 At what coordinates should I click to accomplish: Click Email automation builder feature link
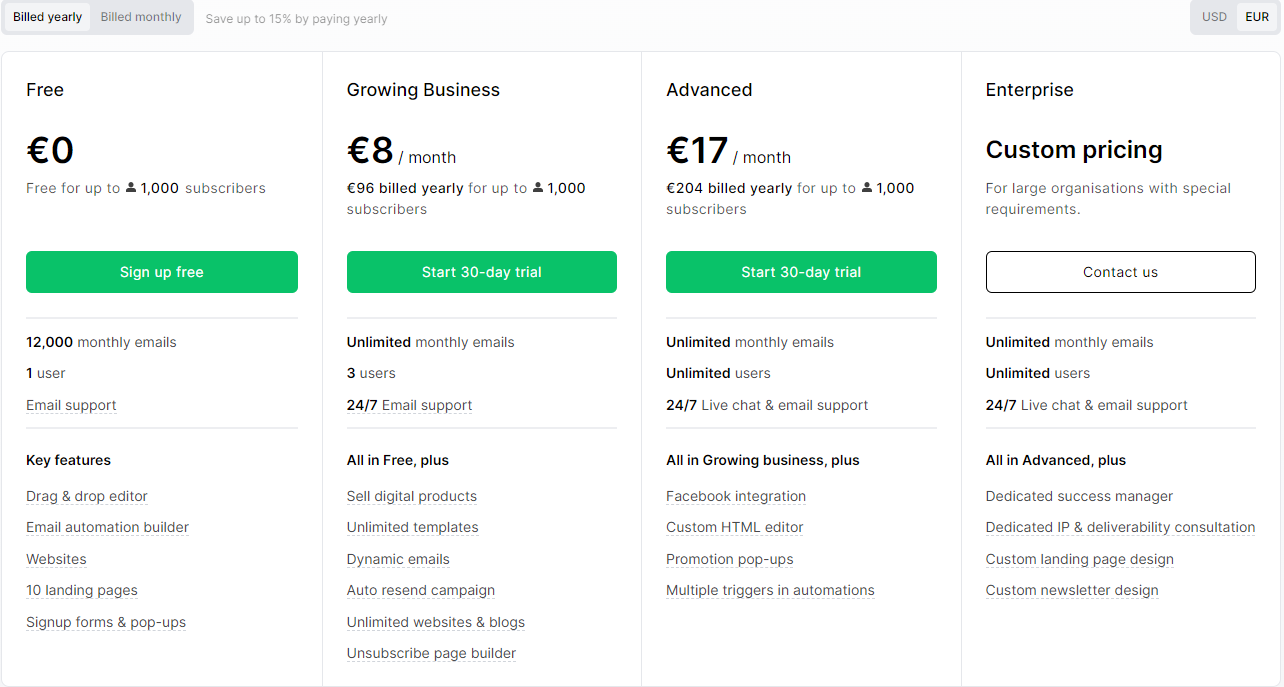click(107, 527)
